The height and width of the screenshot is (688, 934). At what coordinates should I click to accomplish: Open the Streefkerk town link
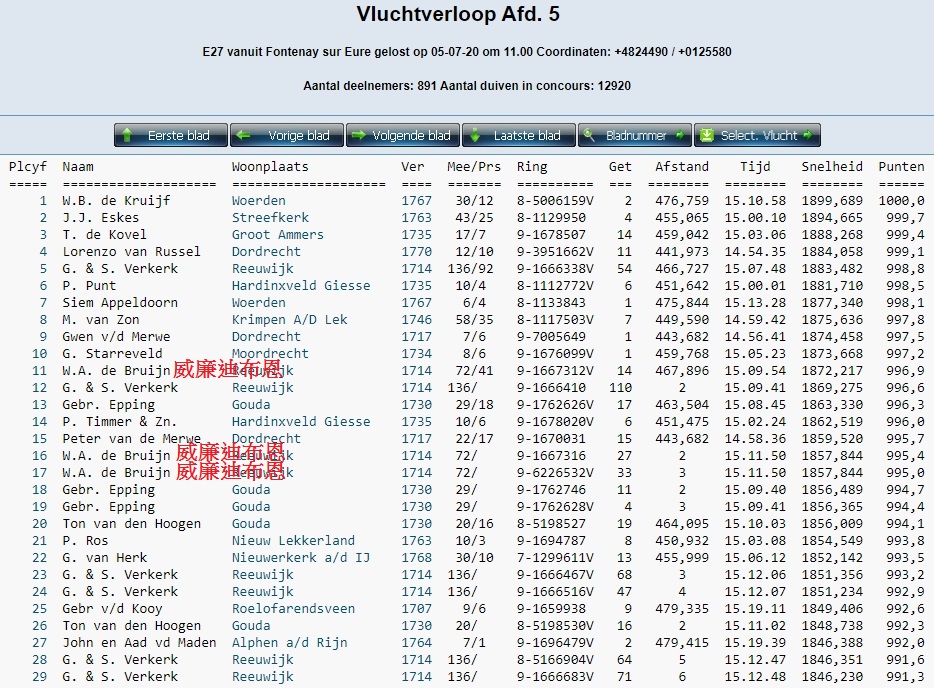[270, 217]
